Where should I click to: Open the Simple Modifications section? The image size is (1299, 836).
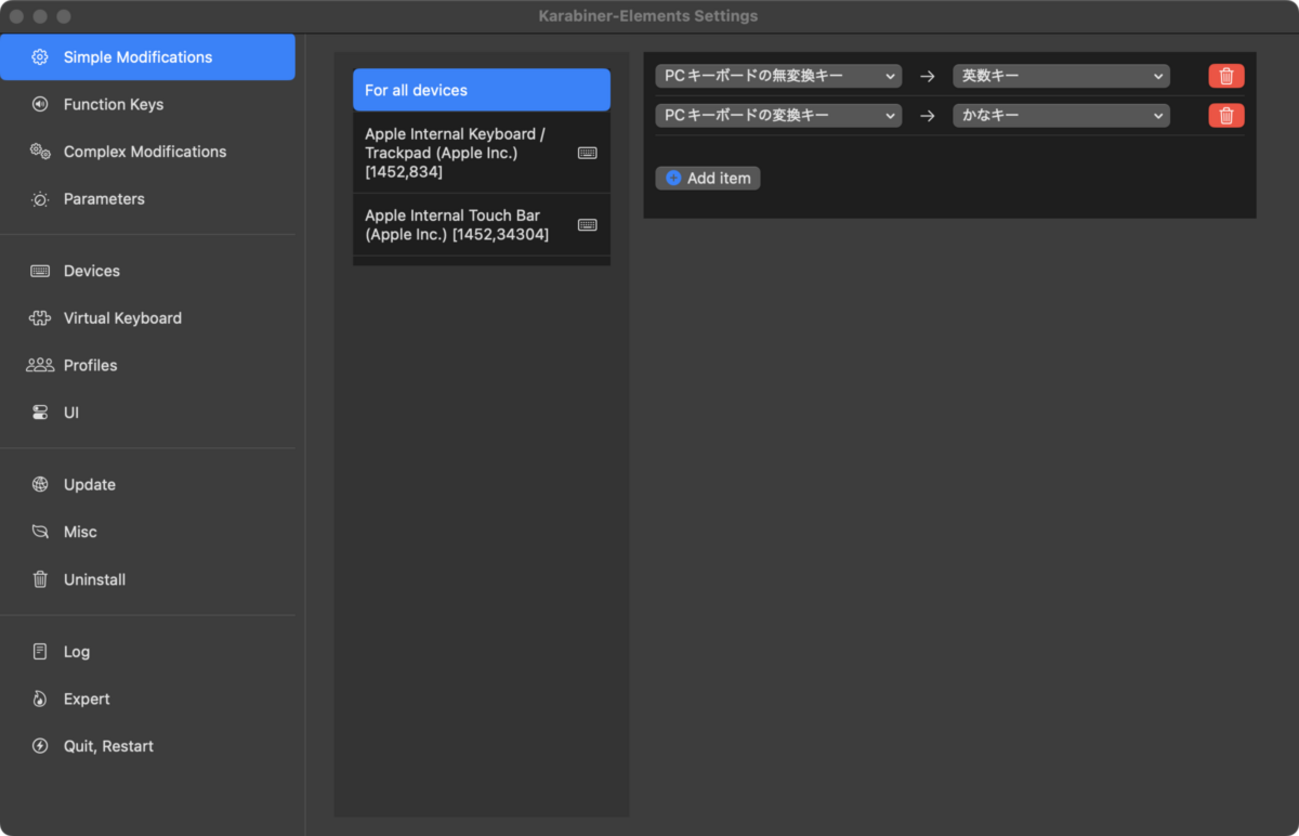[148, 57]
